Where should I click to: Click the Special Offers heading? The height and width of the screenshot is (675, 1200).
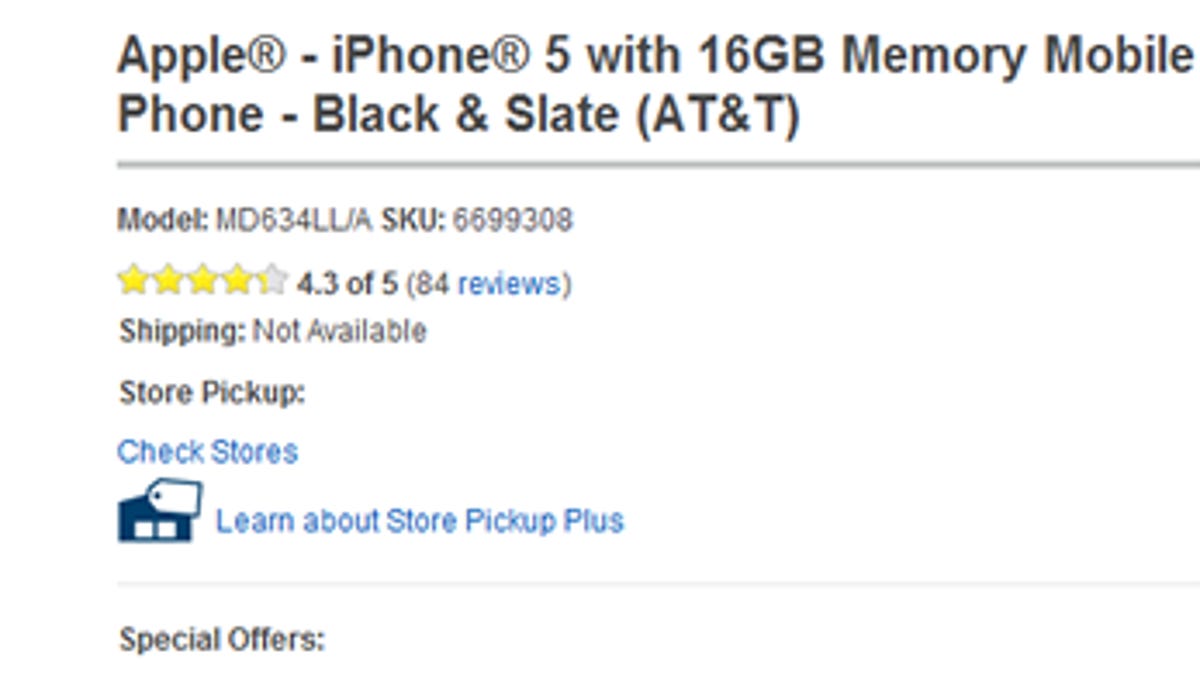222,639
